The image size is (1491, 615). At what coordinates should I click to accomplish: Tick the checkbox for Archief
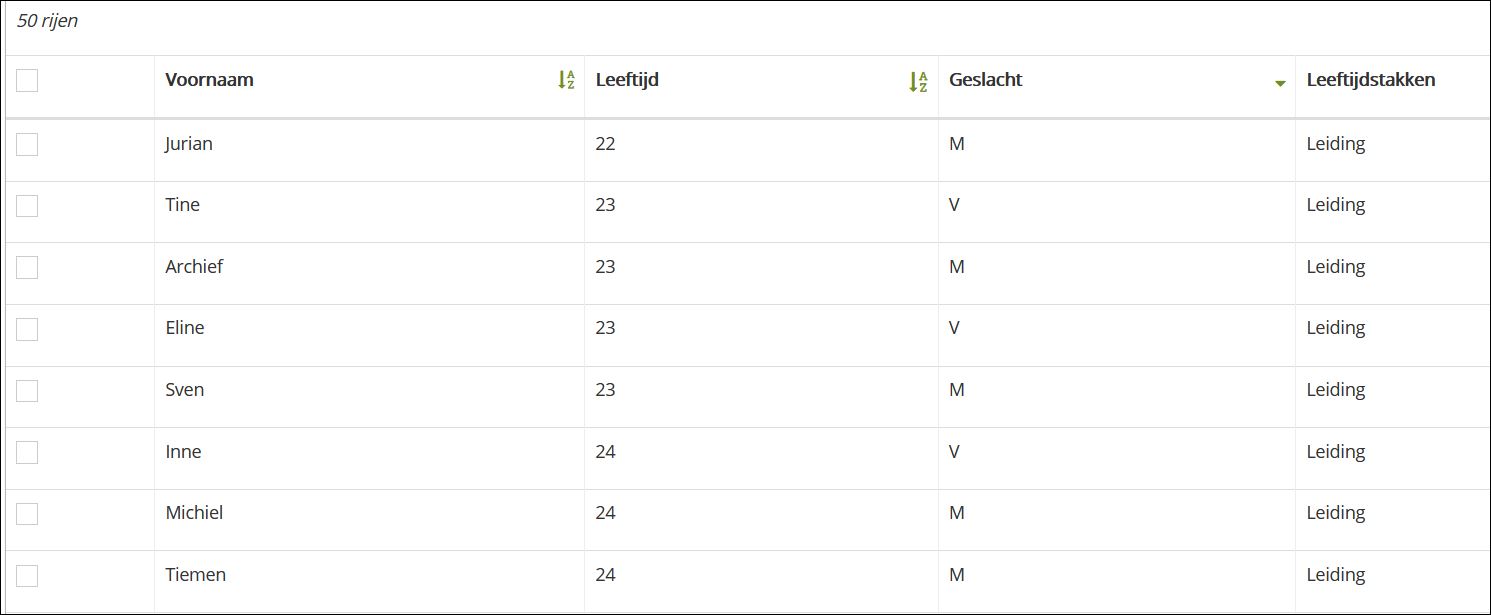pyautogui.click(x=27, y=267)
